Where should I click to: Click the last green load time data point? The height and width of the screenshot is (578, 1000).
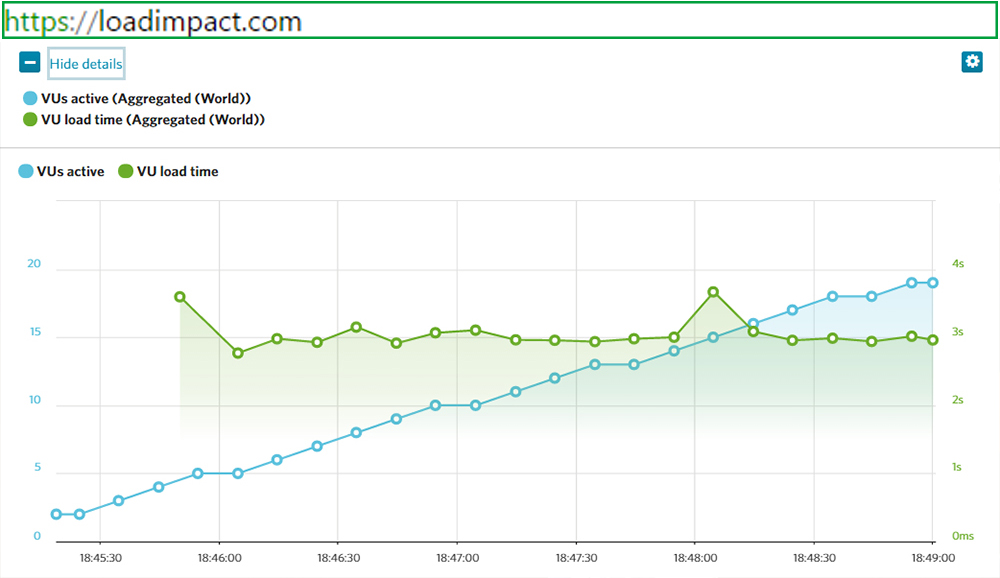(x=932, y=340)
